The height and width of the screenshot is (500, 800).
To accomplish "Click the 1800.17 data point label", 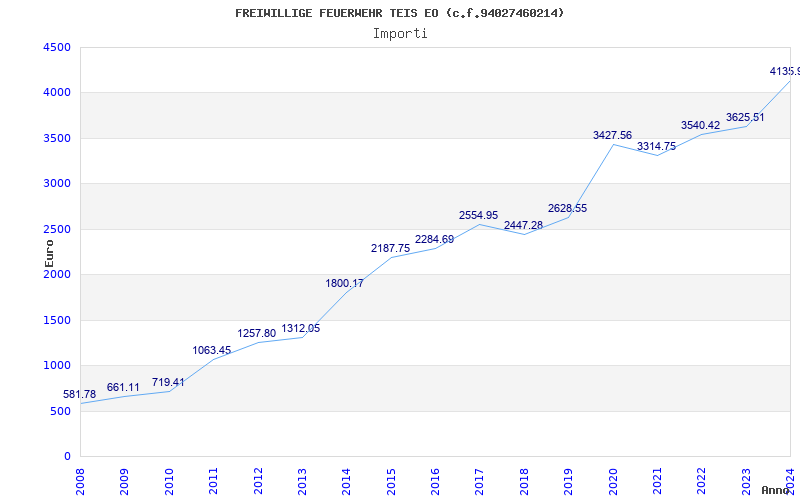I will click(x=345, y=283).
